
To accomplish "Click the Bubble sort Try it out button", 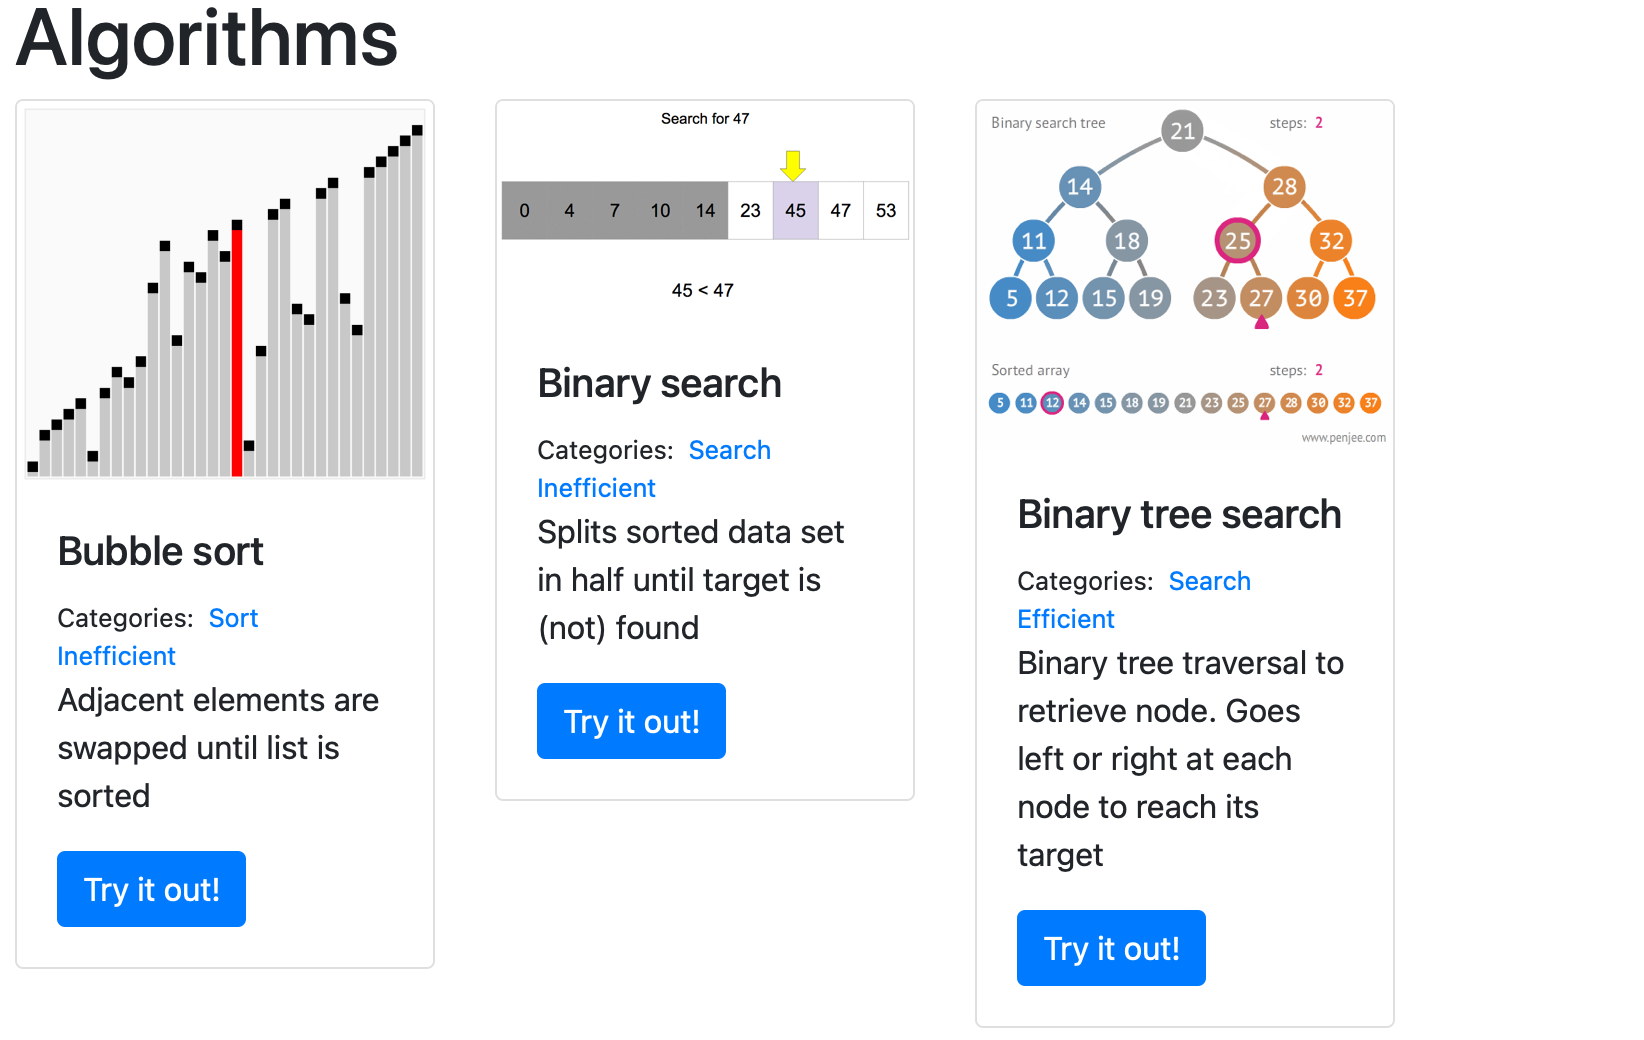I will pyautogui.click(x=151, y=889).
